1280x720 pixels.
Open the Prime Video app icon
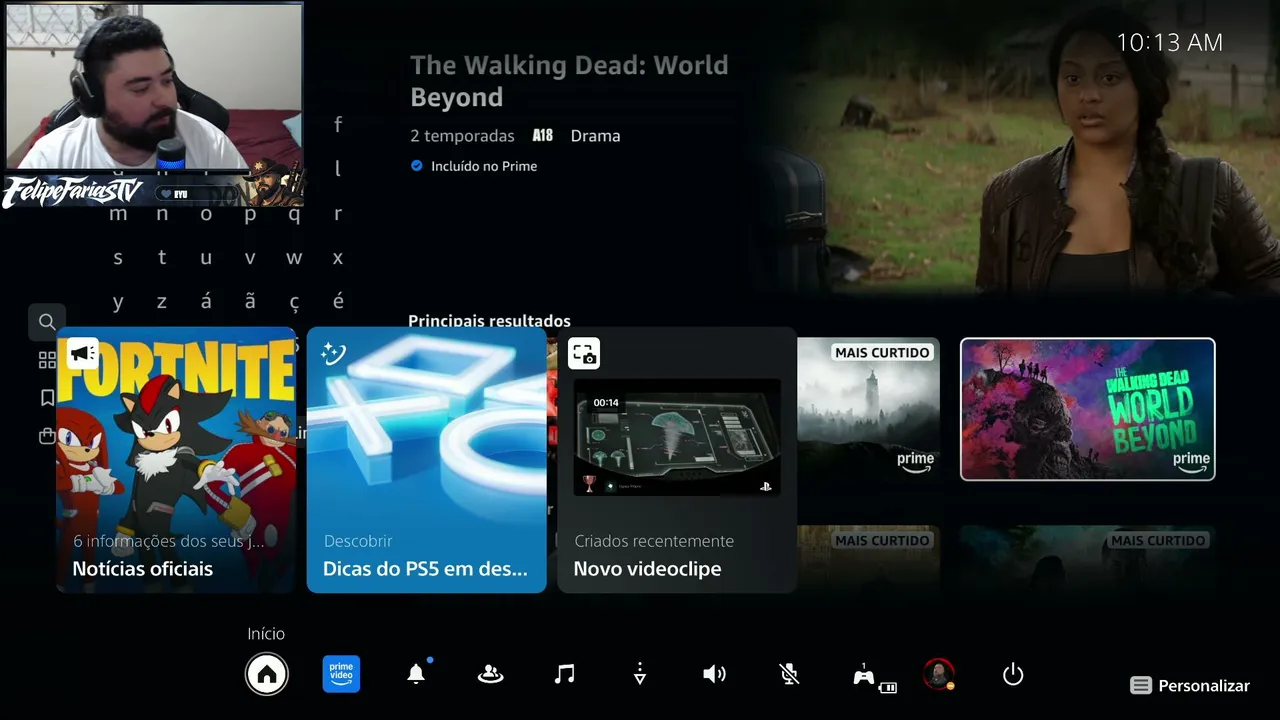point(342,674)
